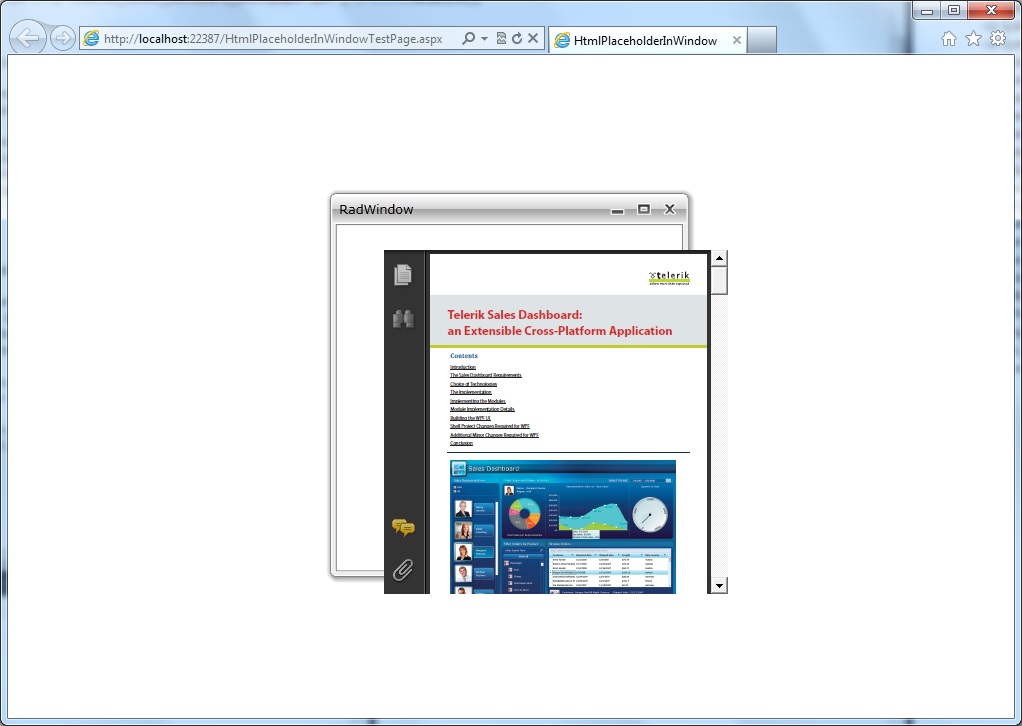Click the PDF vertical scrollbar thumb
The image size is (1022, 726).
(x=719, y=280)
